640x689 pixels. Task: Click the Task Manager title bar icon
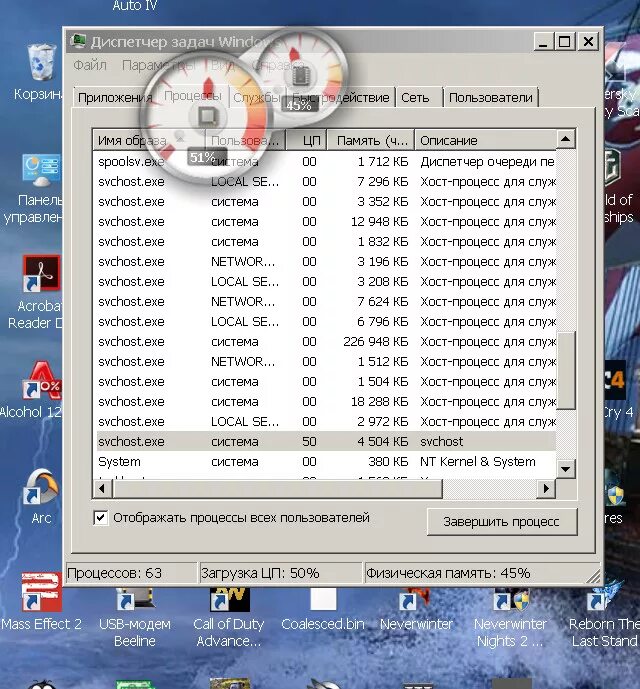point(79,41)
